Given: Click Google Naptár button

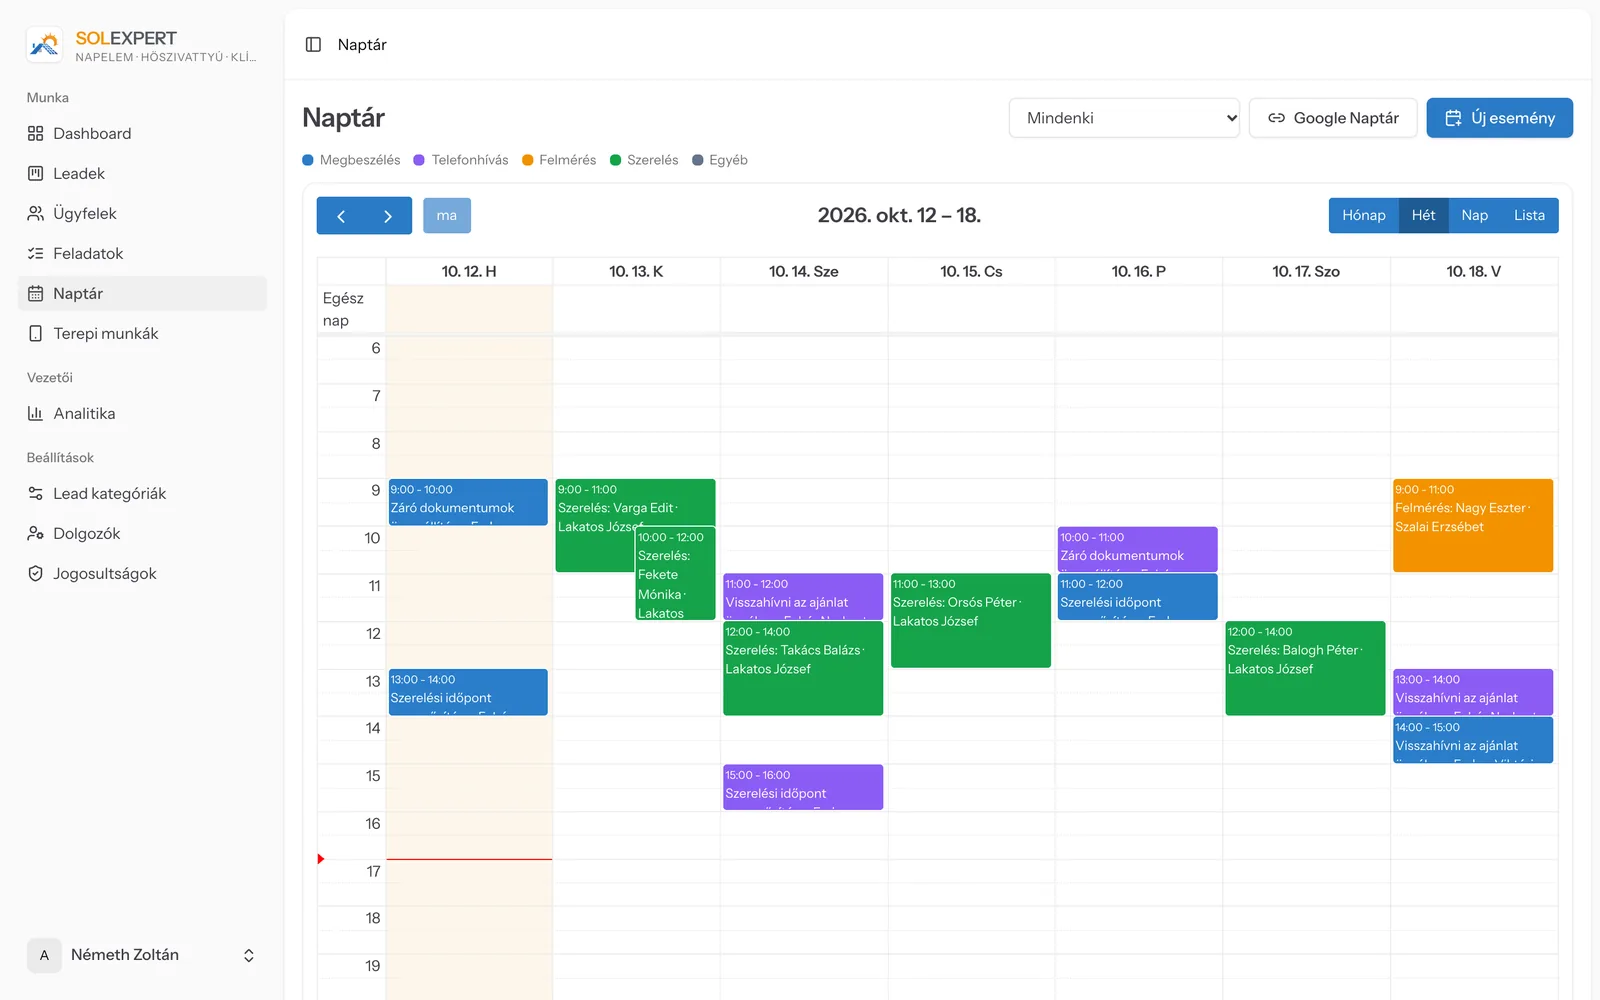Looking at the screenshot, I should tap(1333, 118).
